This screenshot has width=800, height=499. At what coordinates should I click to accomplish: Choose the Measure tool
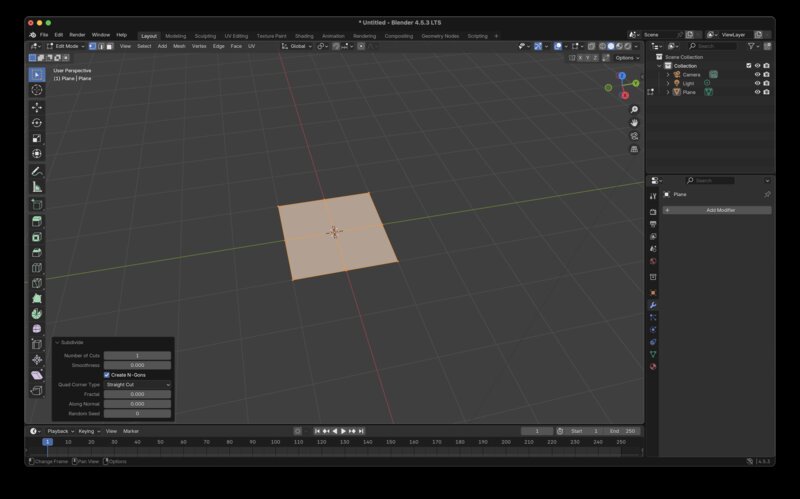click(x=37, y=187)
